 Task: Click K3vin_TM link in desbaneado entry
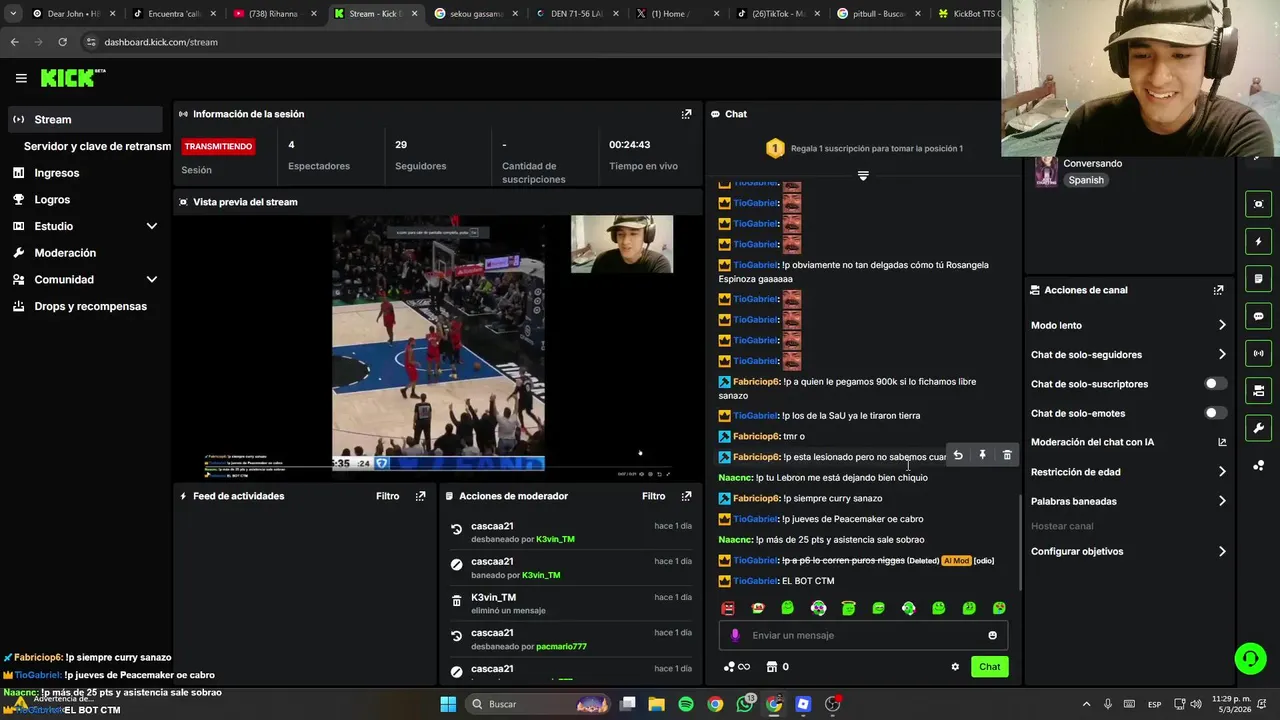coord(555,540)
